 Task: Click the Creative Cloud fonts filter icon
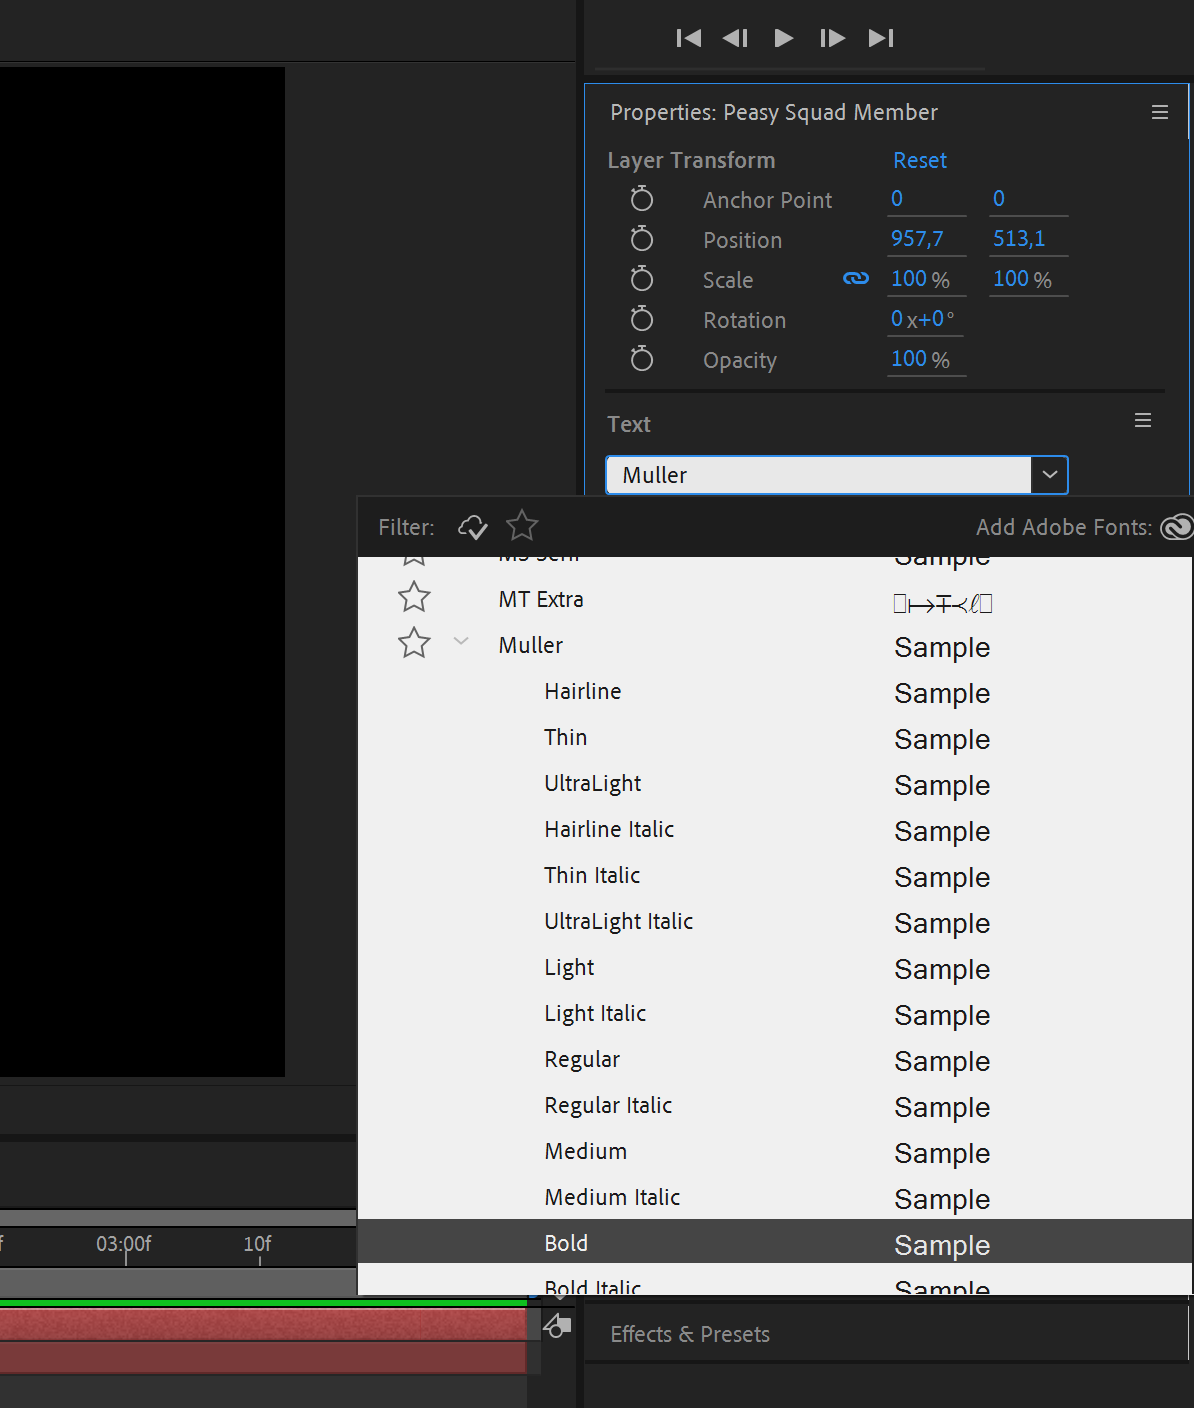472,526
